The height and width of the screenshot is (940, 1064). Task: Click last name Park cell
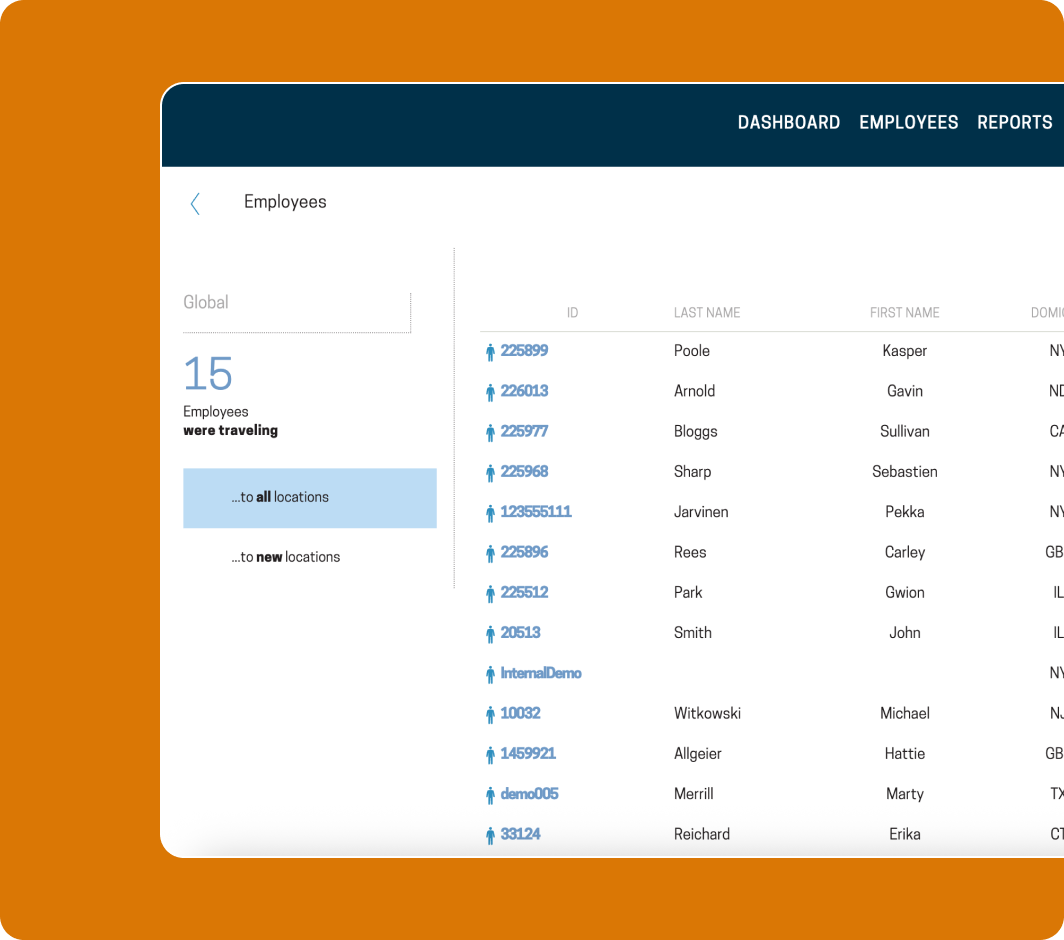tap(687, 593)
